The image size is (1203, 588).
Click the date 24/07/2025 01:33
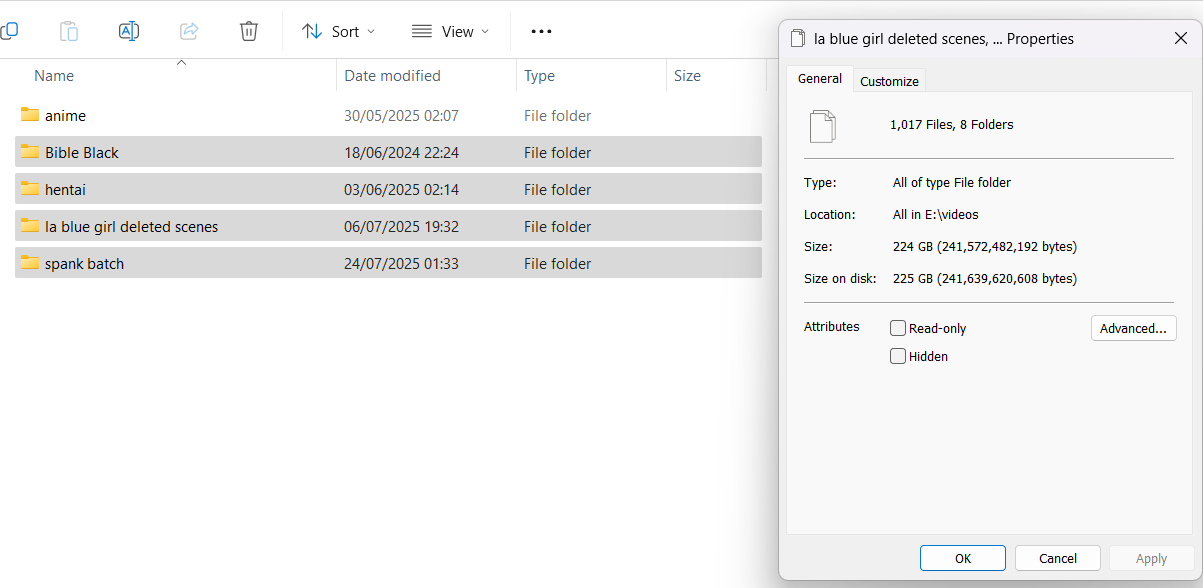point(401,264)
